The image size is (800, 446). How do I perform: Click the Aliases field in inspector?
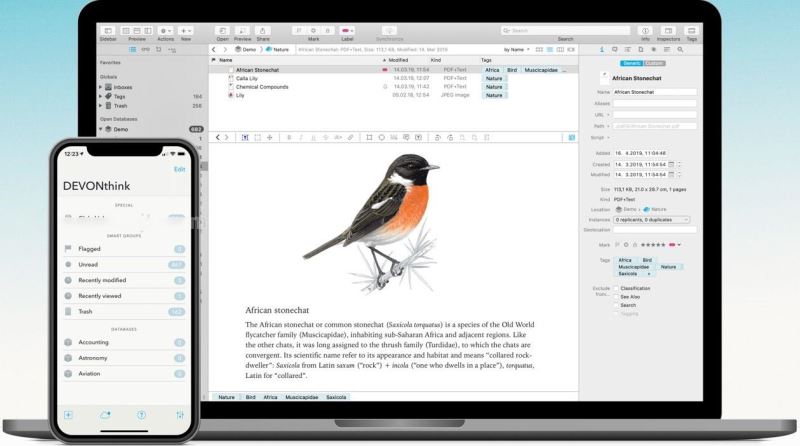click(655, 104)
